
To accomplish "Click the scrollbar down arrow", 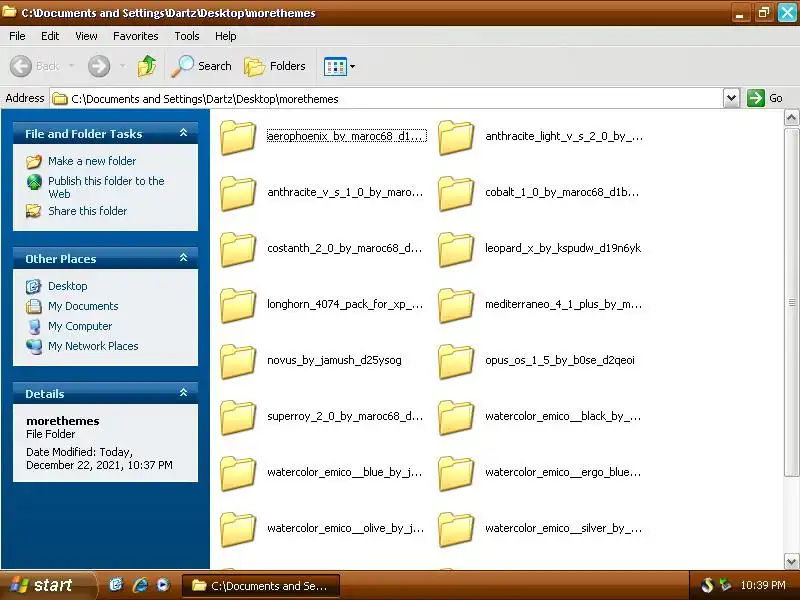I will click(x=791, y=561).
